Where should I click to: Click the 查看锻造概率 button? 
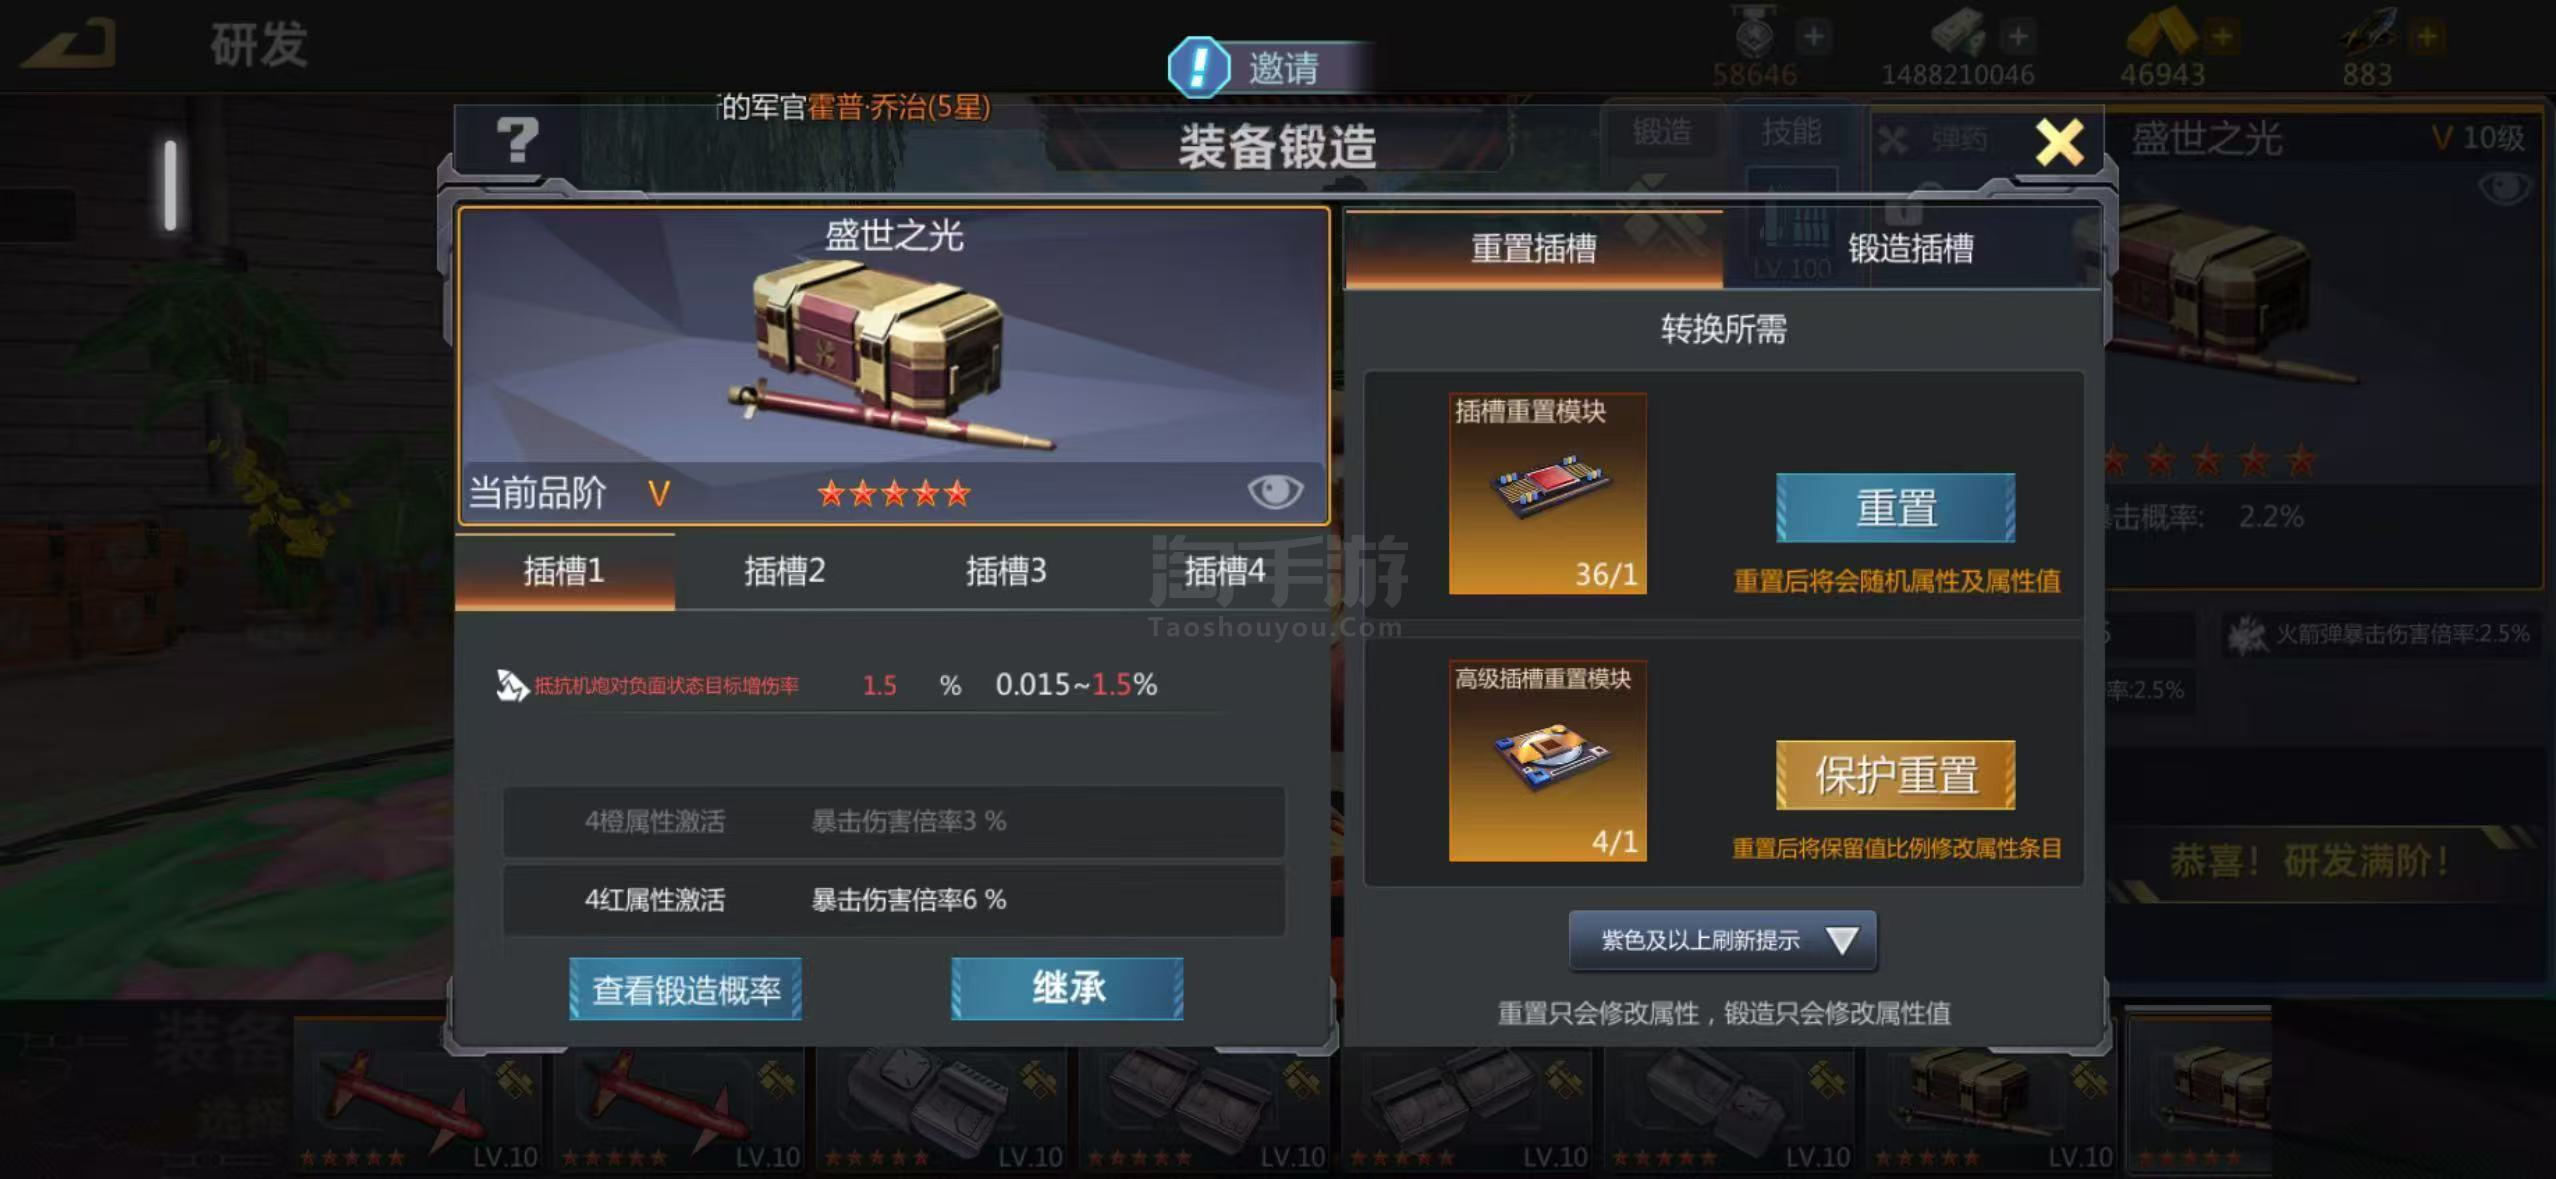click(x=685, y=989)
